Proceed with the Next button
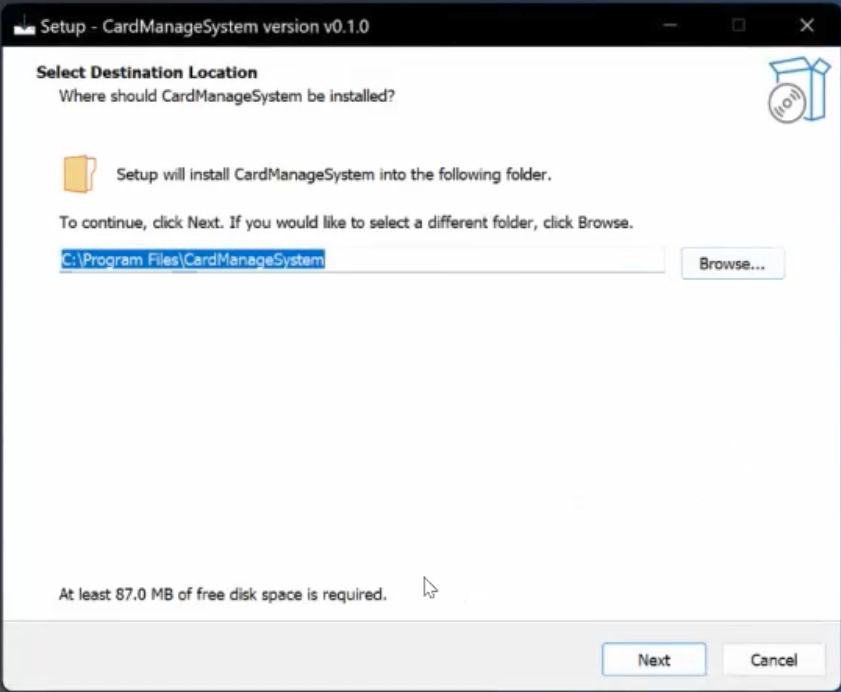The height and width of the screenshot is (692, 841). coord(654,660)
